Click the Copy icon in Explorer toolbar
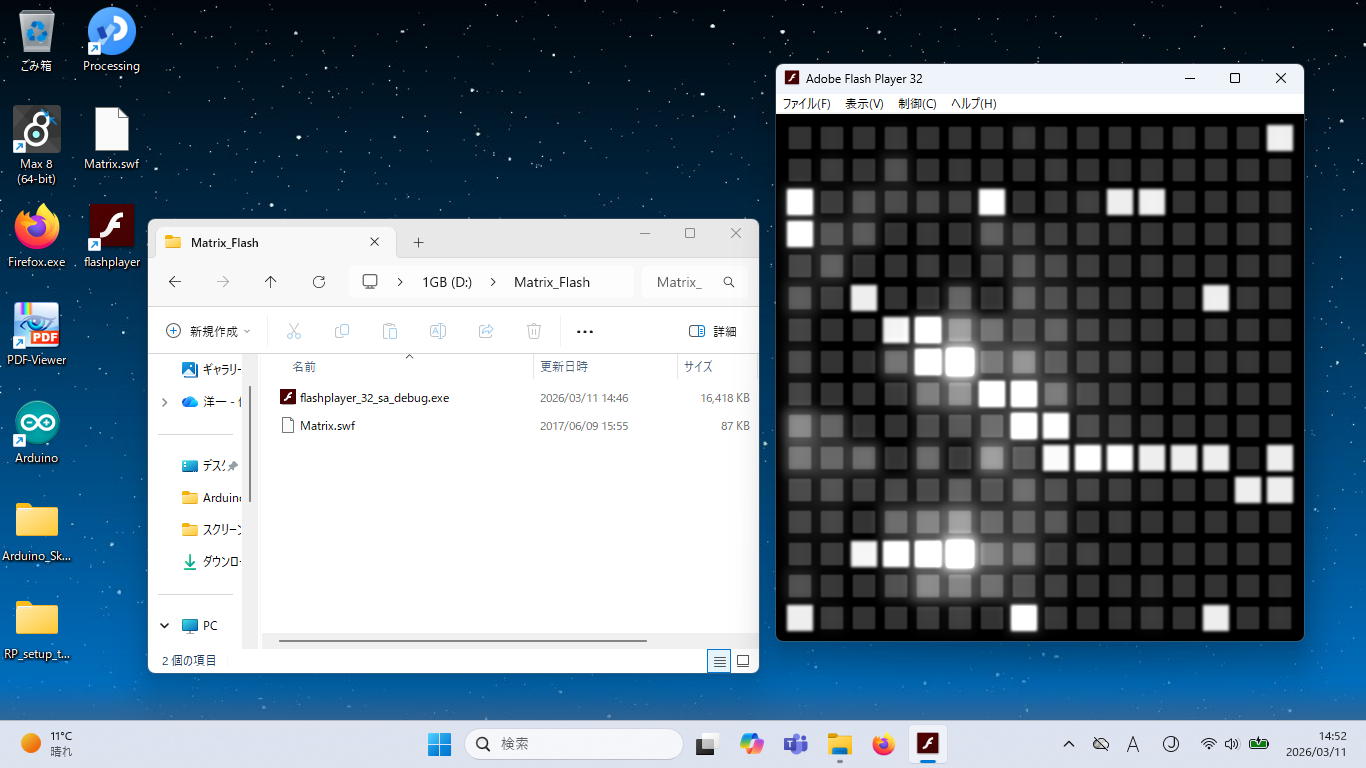The height and width of the screenshot is (768, 1366). pos(342,331)
